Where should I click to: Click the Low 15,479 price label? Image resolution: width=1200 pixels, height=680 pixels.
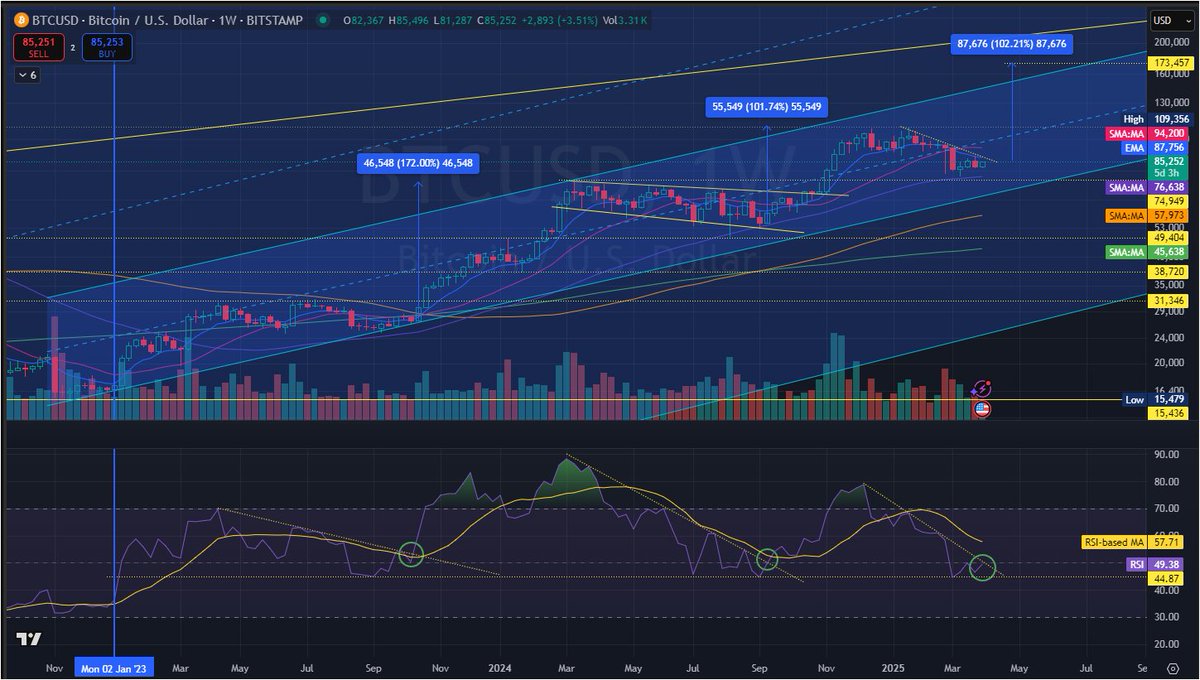point(1154,399)
